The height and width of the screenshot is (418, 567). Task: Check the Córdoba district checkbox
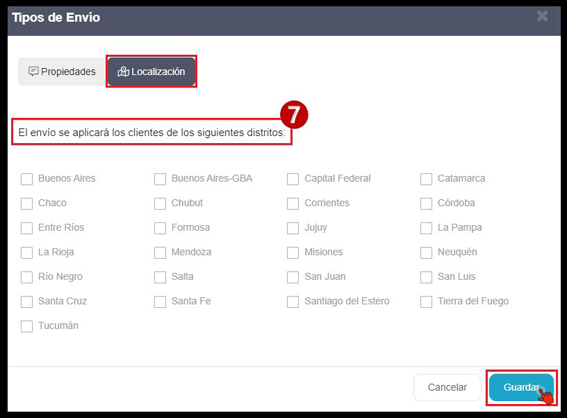pos(426,203)
